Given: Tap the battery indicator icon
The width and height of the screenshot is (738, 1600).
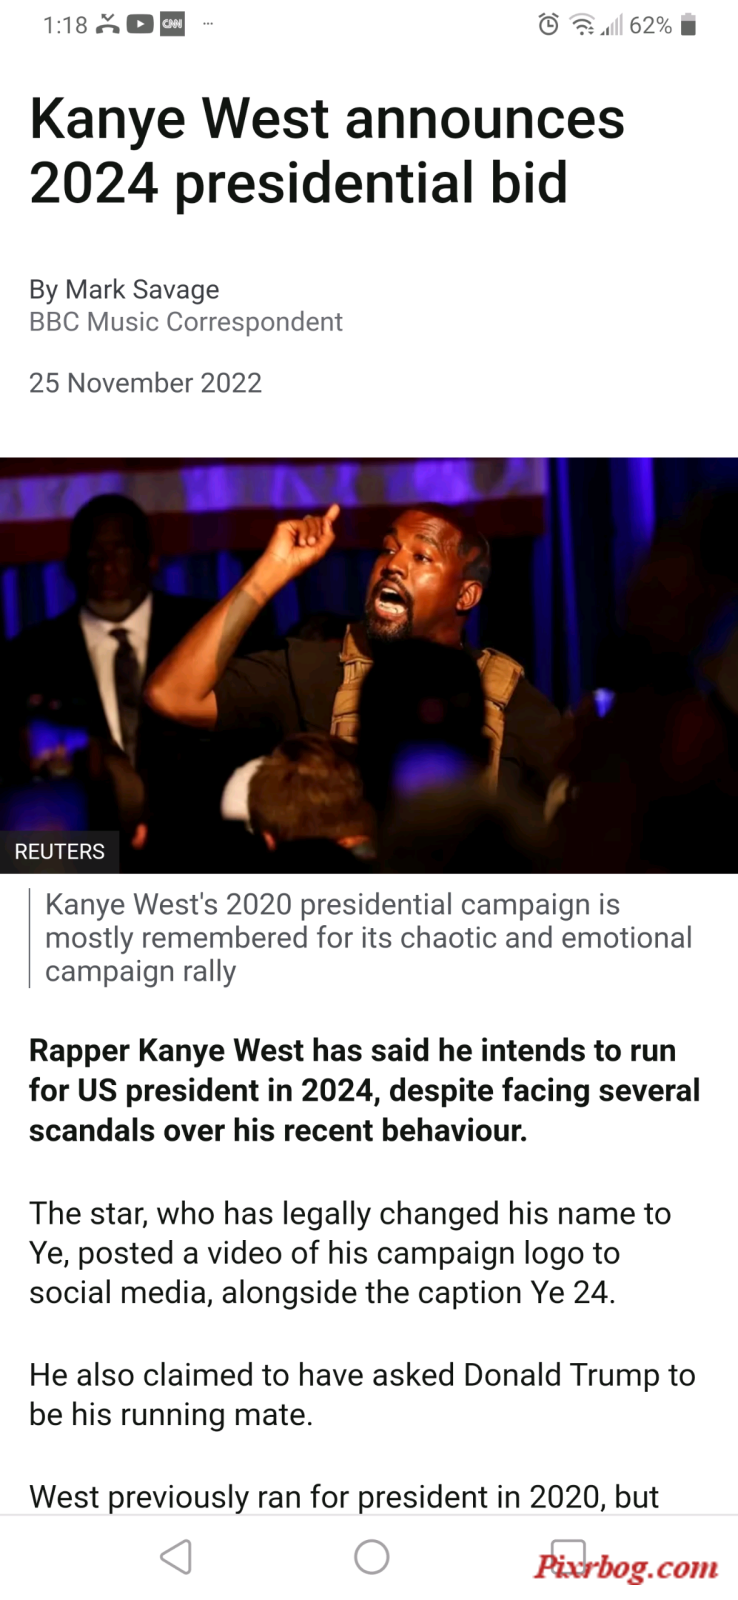Looking at the screenshot, I should click(x=688, y=25).
